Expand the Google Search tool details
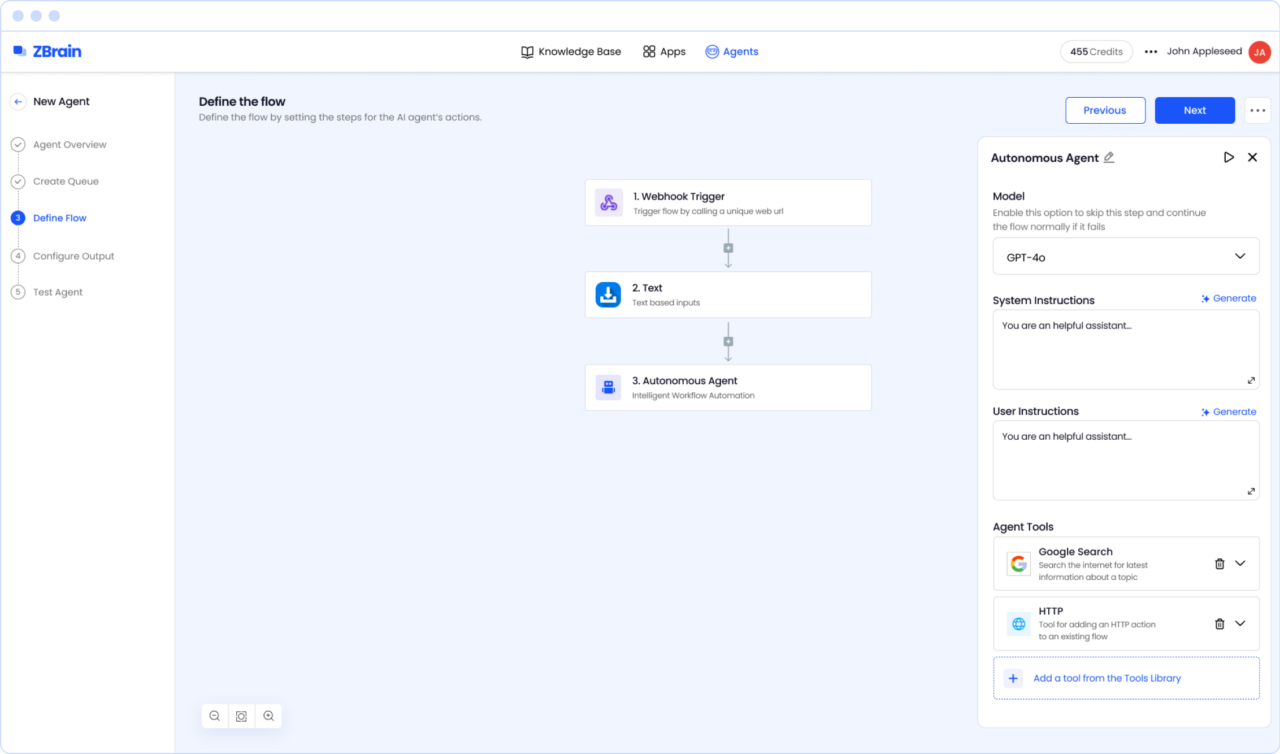 1243,563
